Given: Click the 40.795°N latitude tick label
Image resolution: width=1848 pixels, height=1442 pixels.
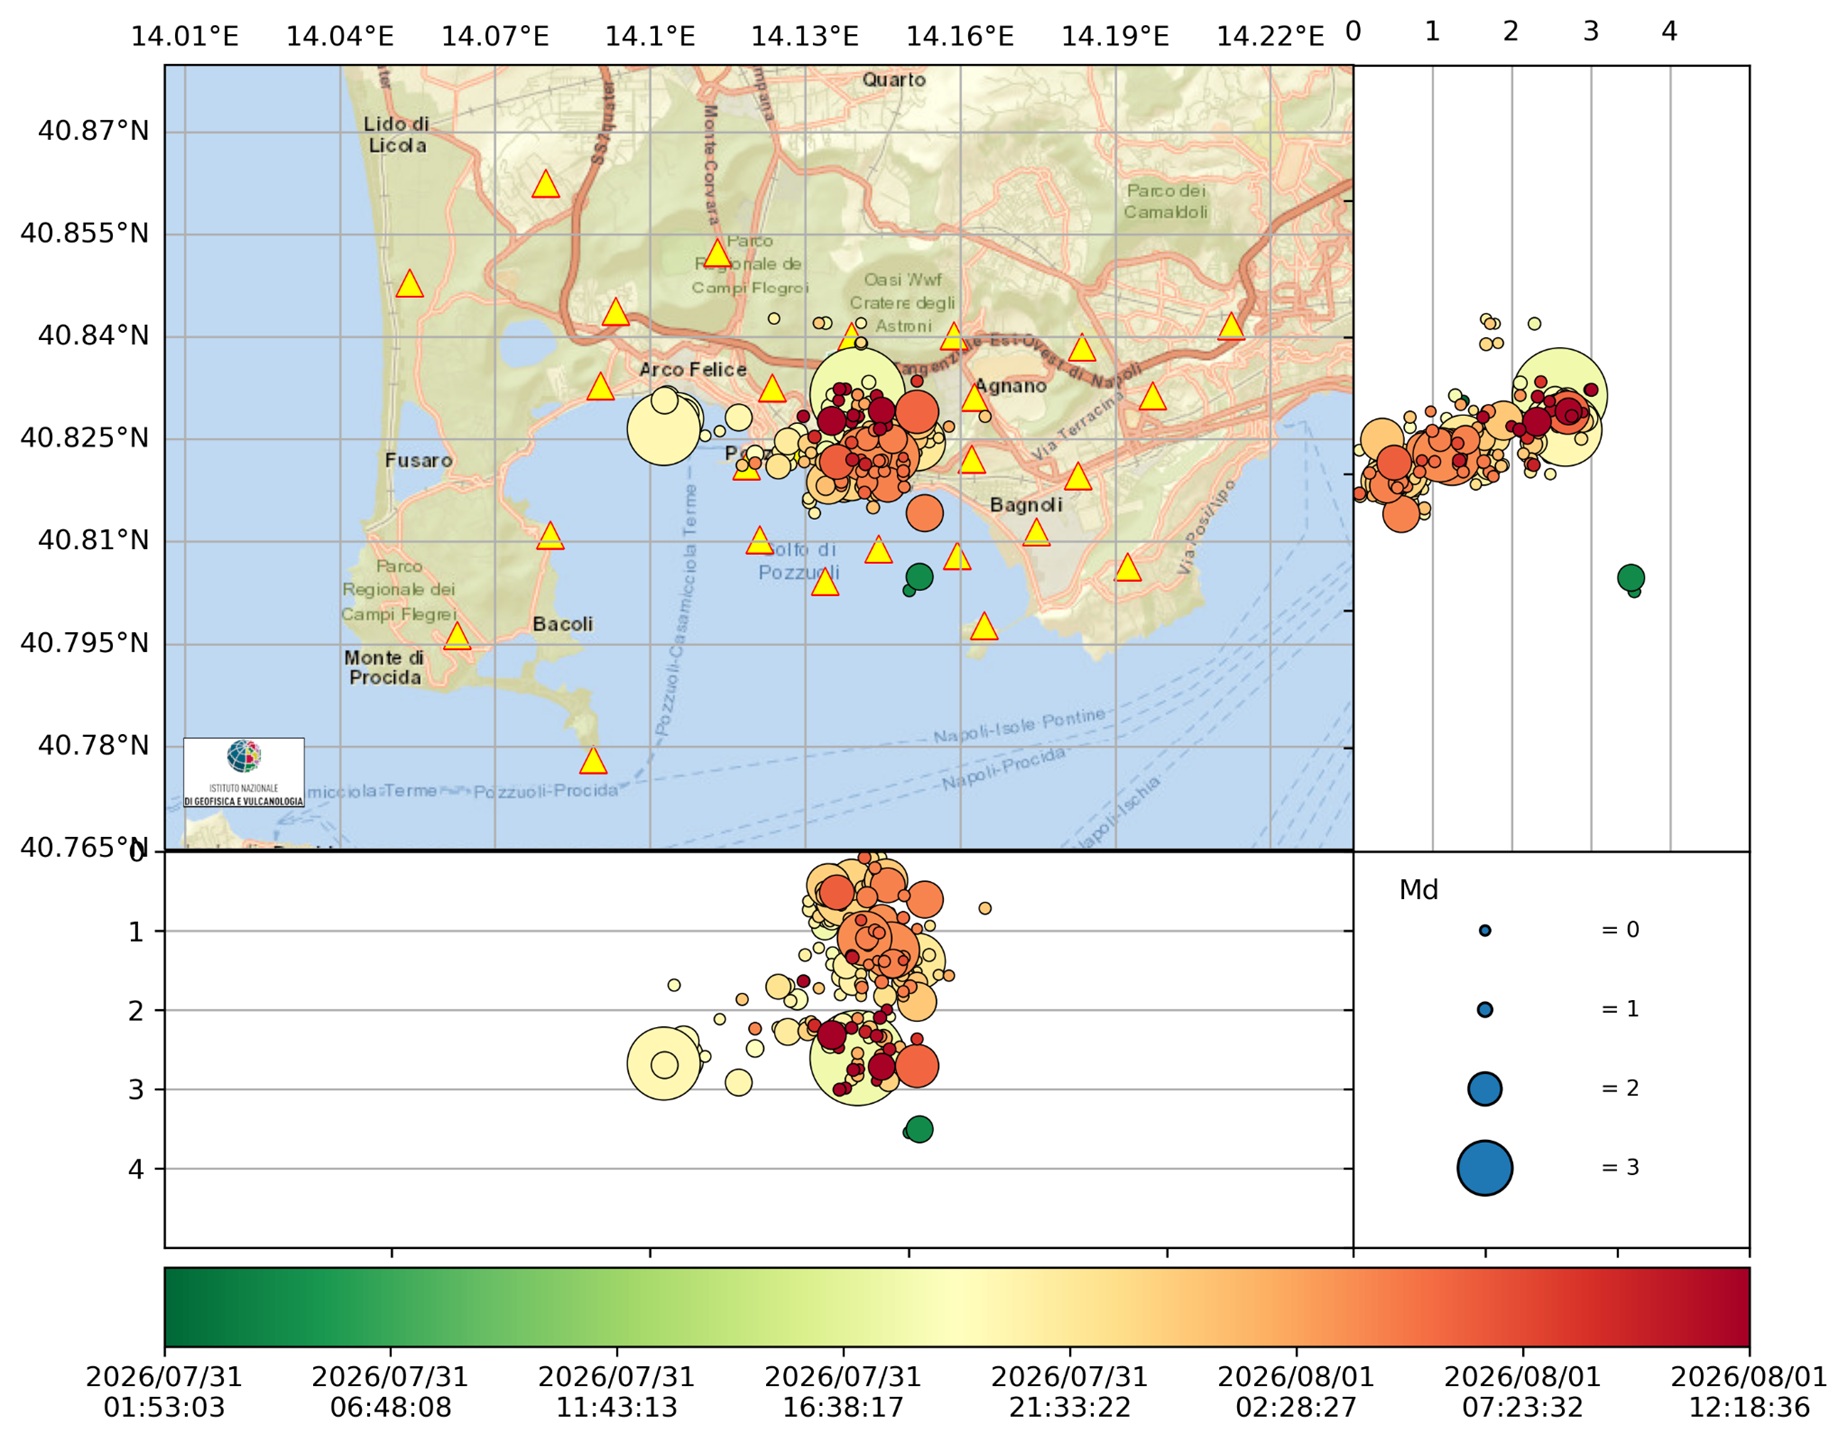Looking at the screenshot, I should pyautogui.click(x=84, y=643).
